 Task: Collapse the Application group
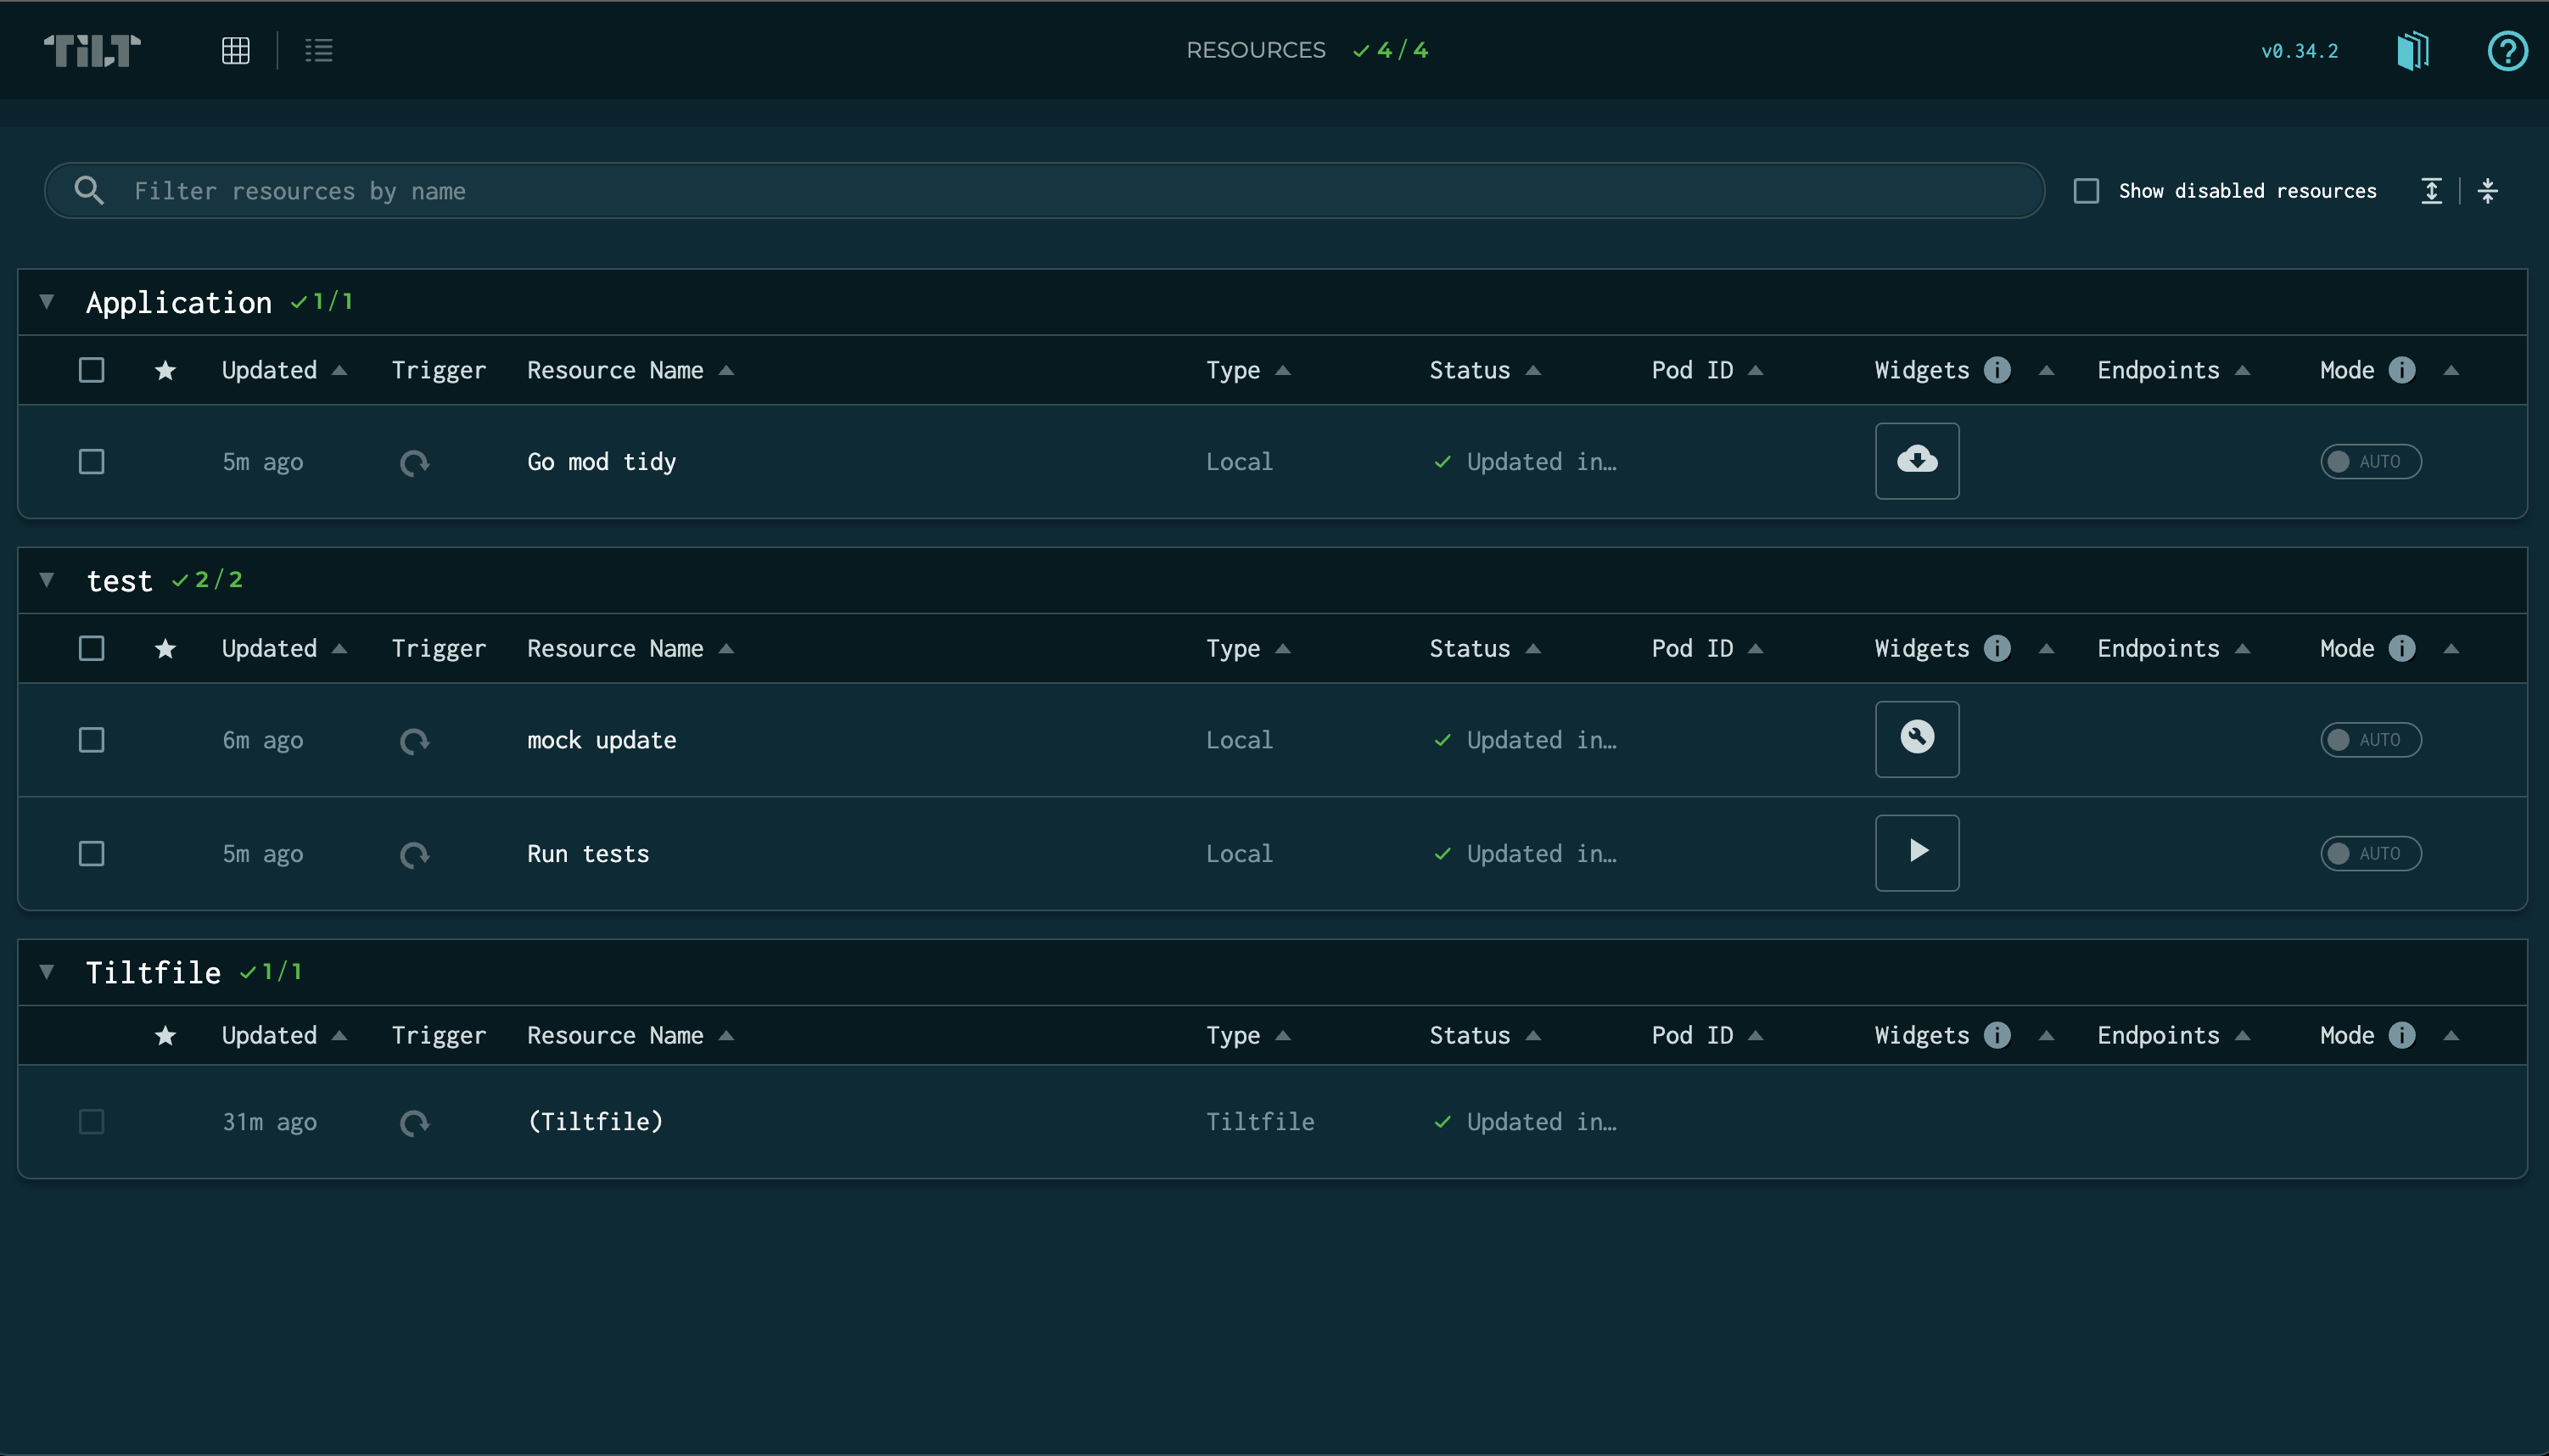coord(47,301)
